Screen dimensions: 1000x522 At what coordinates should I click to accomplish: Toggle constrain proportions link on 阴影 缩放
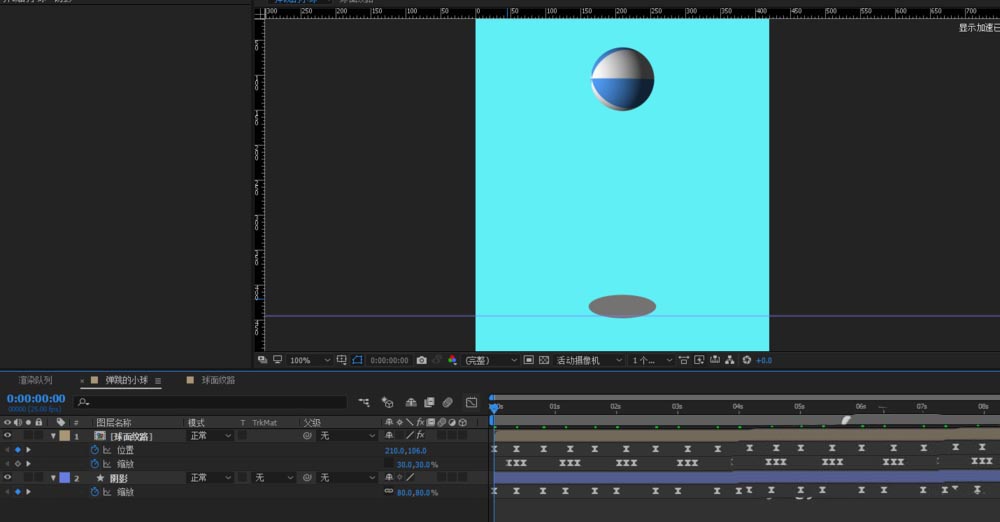pos(388,491)
